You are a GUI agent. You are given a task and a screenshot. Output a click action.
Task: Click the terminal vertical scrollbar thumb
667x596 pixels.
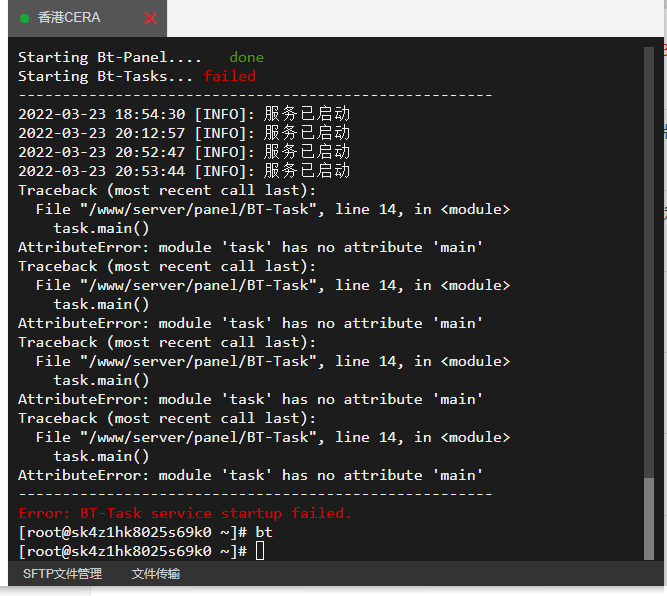point(649,519)
